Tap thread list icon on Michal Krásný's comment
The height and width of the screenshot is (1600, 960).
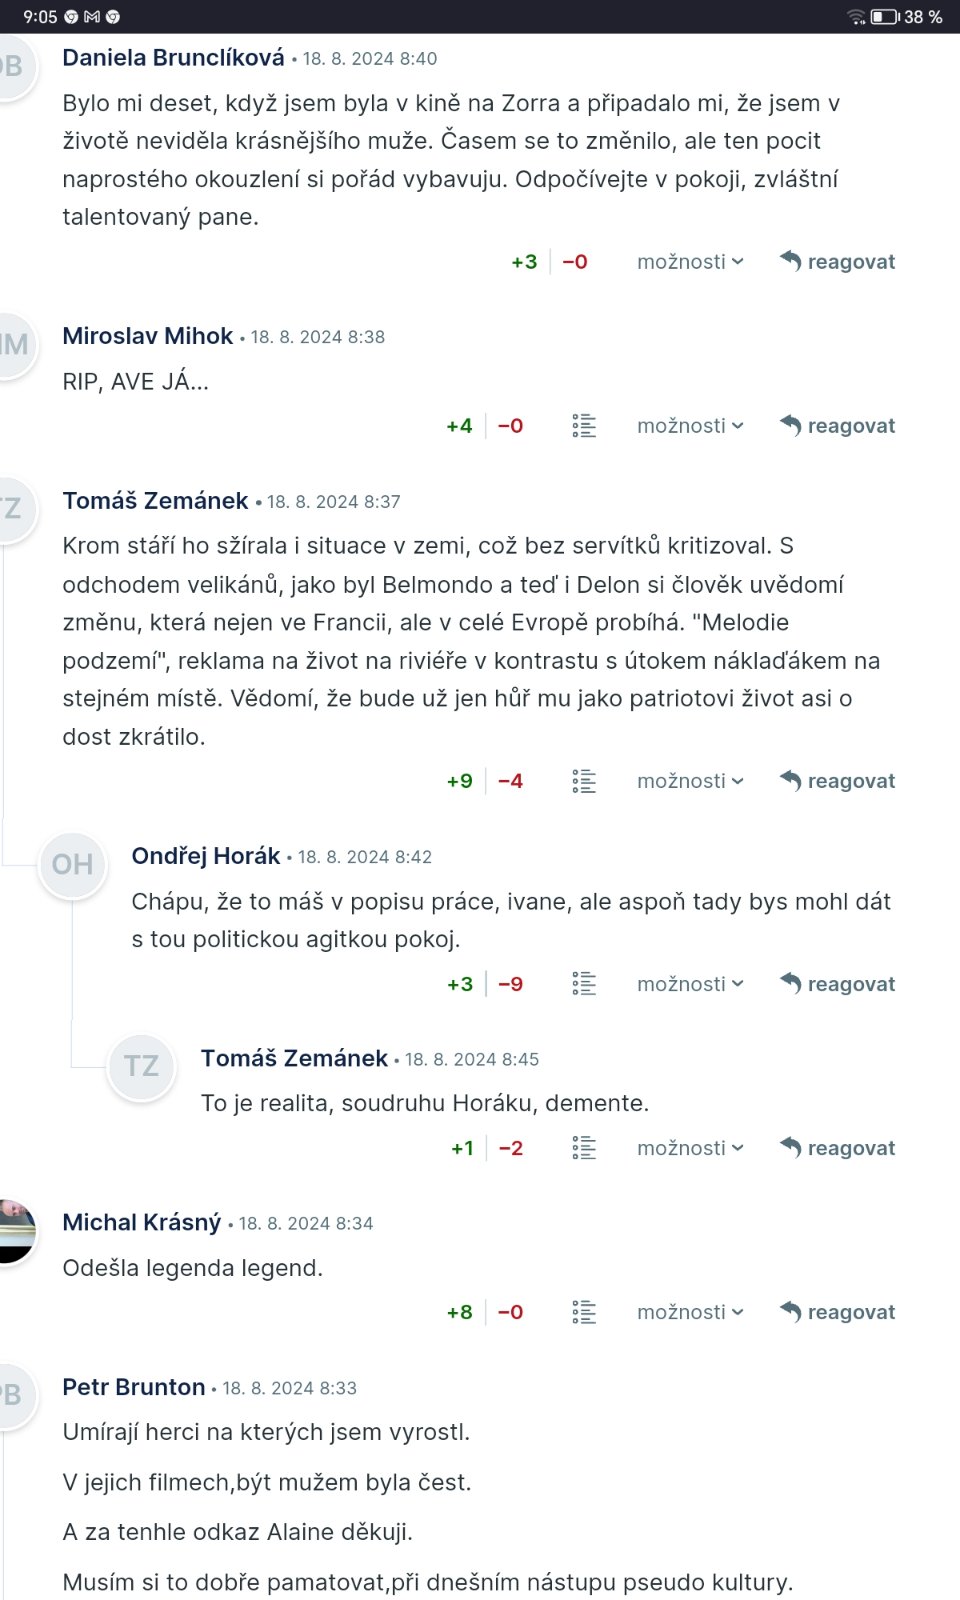pyautogui.click(x=584, y=1312)
